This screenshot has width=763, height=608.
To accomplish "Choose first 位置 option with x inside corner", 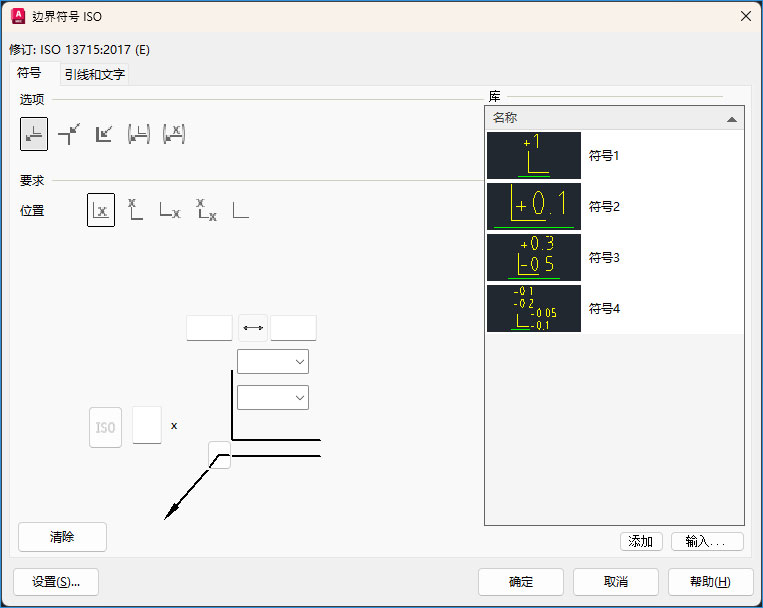I will click(x=100, y=210).
